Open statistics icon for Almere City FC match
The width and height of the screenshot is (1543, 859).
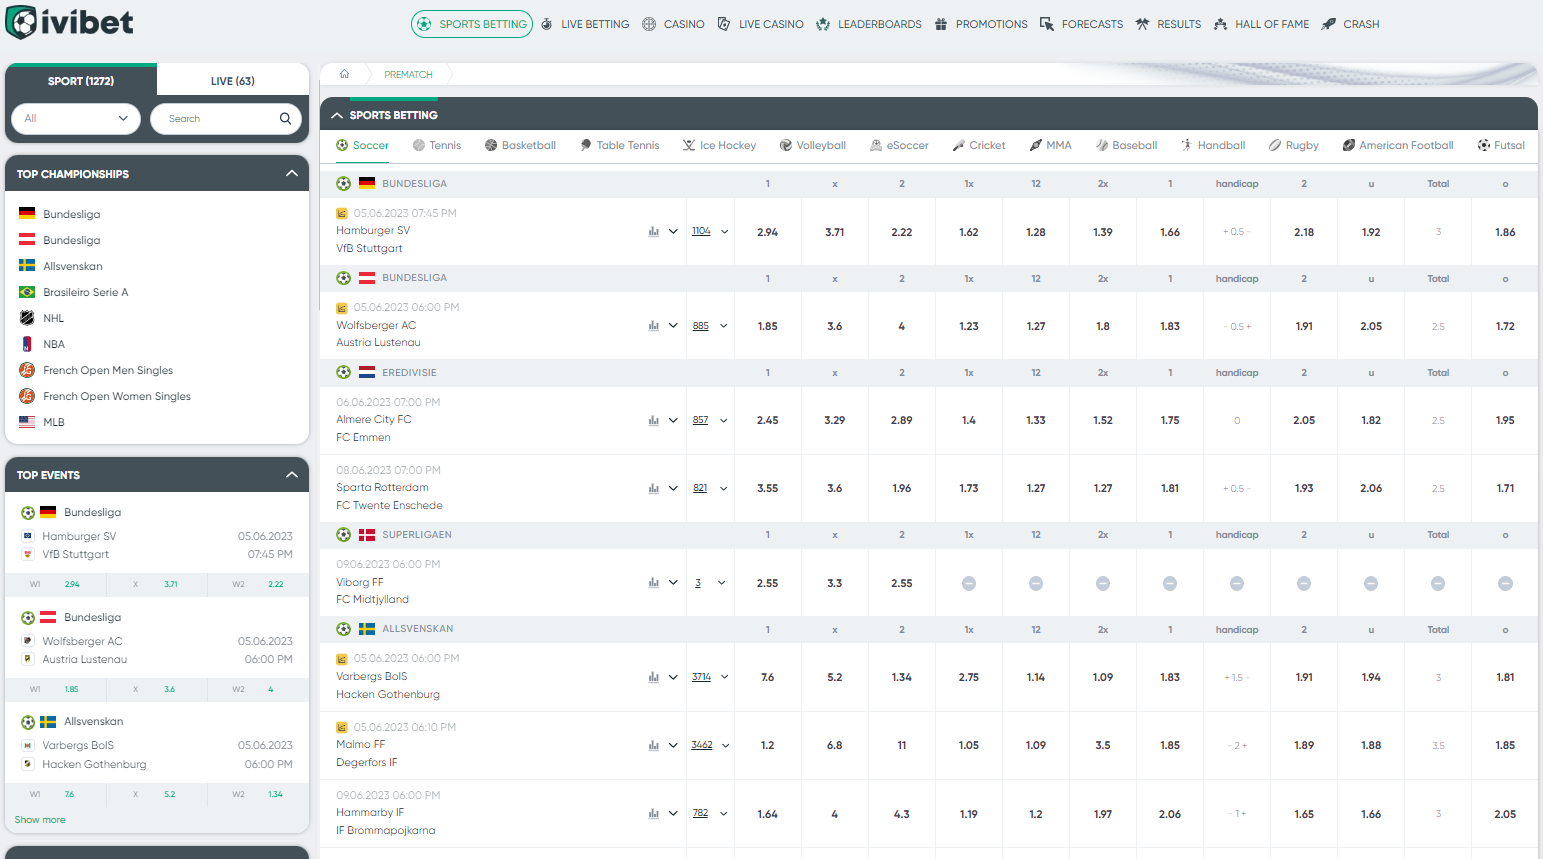(653, 421)
